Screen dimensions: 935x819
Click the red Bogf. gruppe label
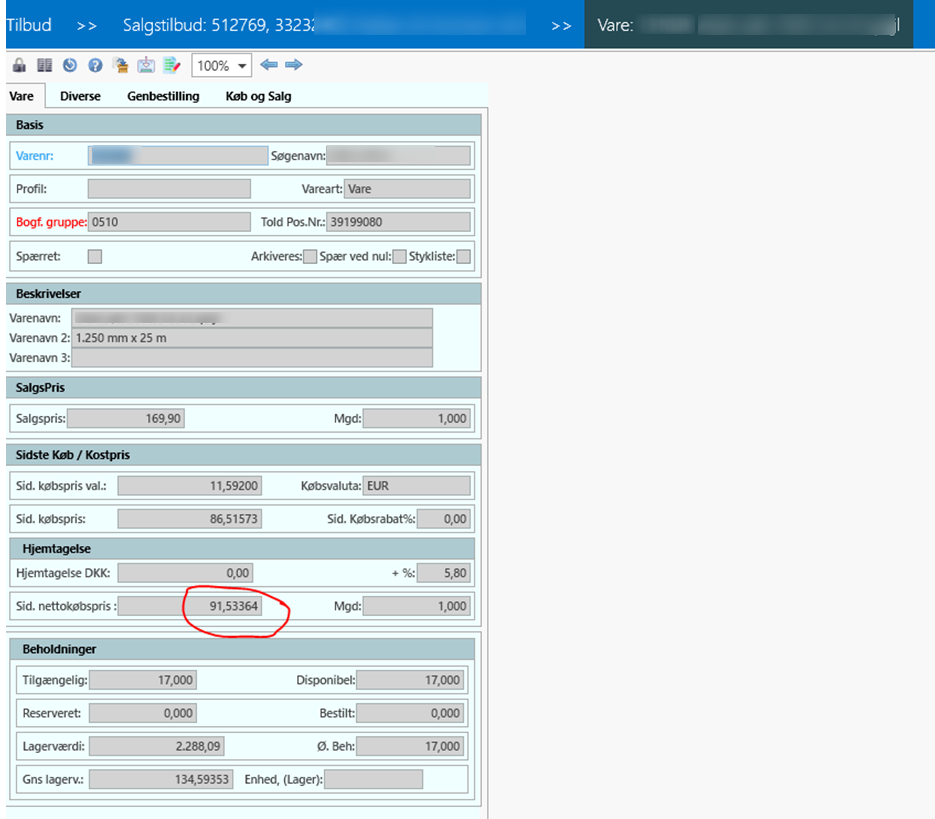coord(51,222)
